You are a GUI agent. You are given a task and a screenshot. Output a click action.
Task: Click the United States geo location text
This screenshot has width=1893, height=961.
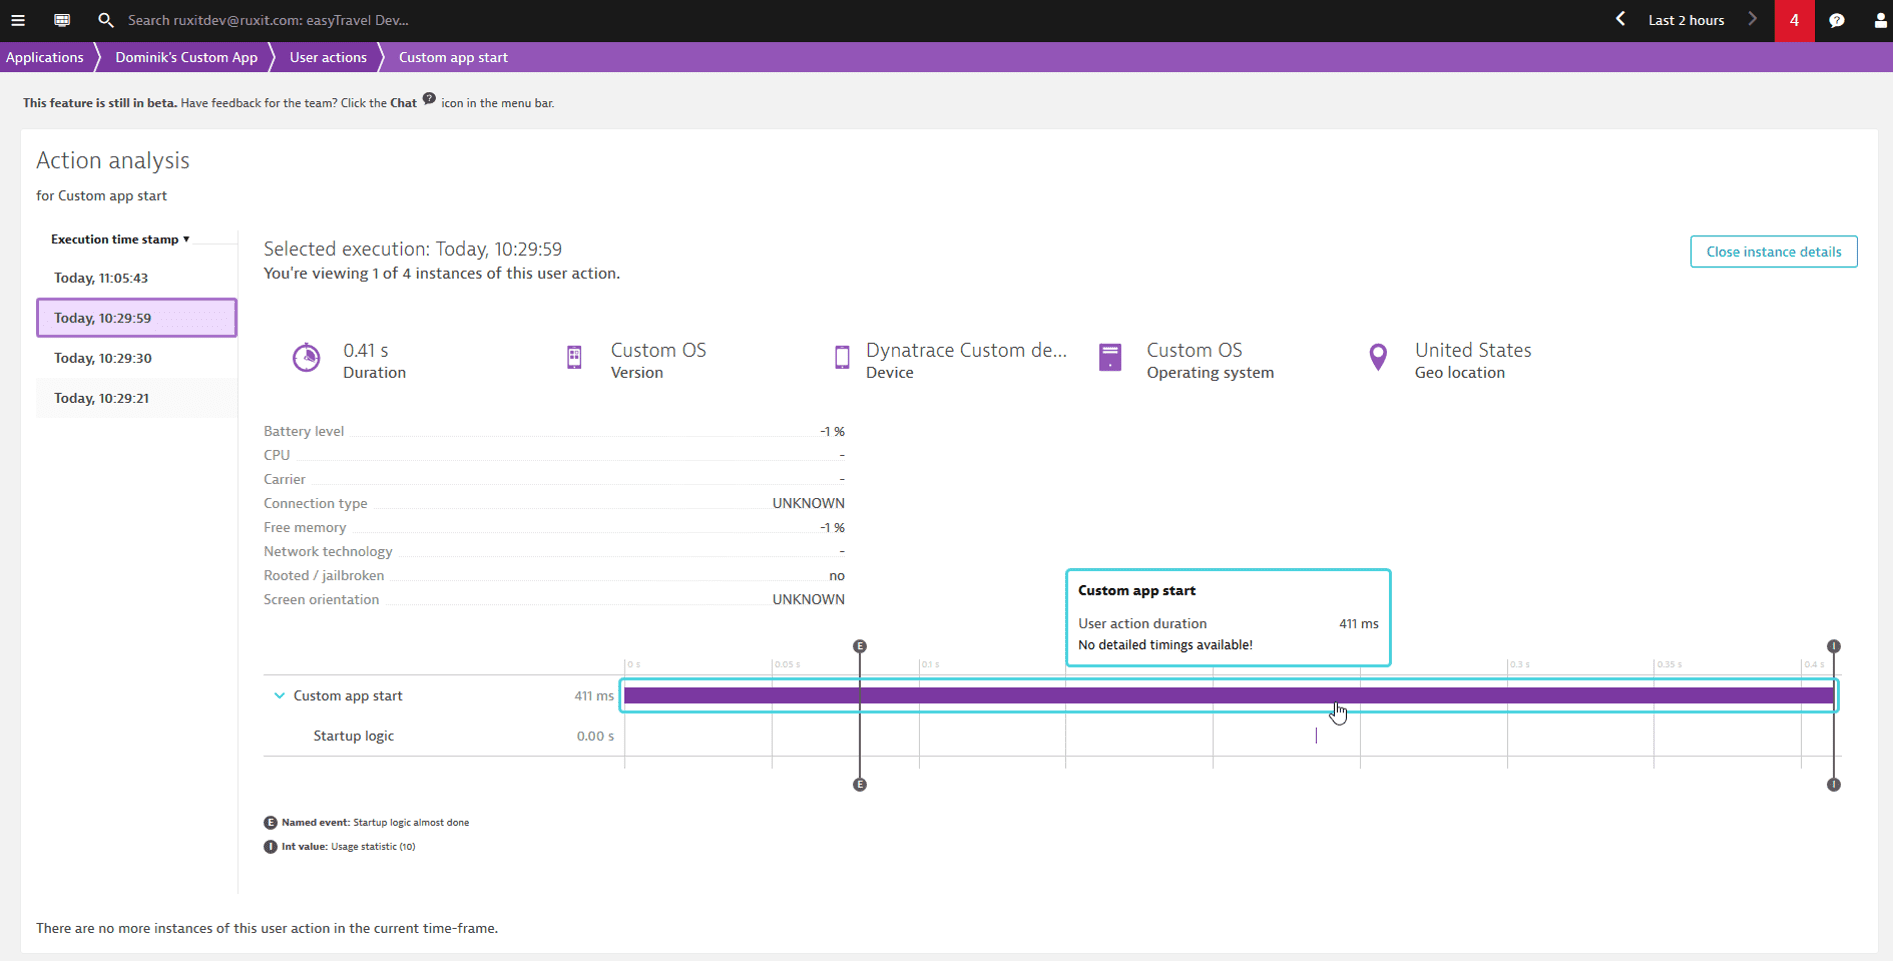1473,350
